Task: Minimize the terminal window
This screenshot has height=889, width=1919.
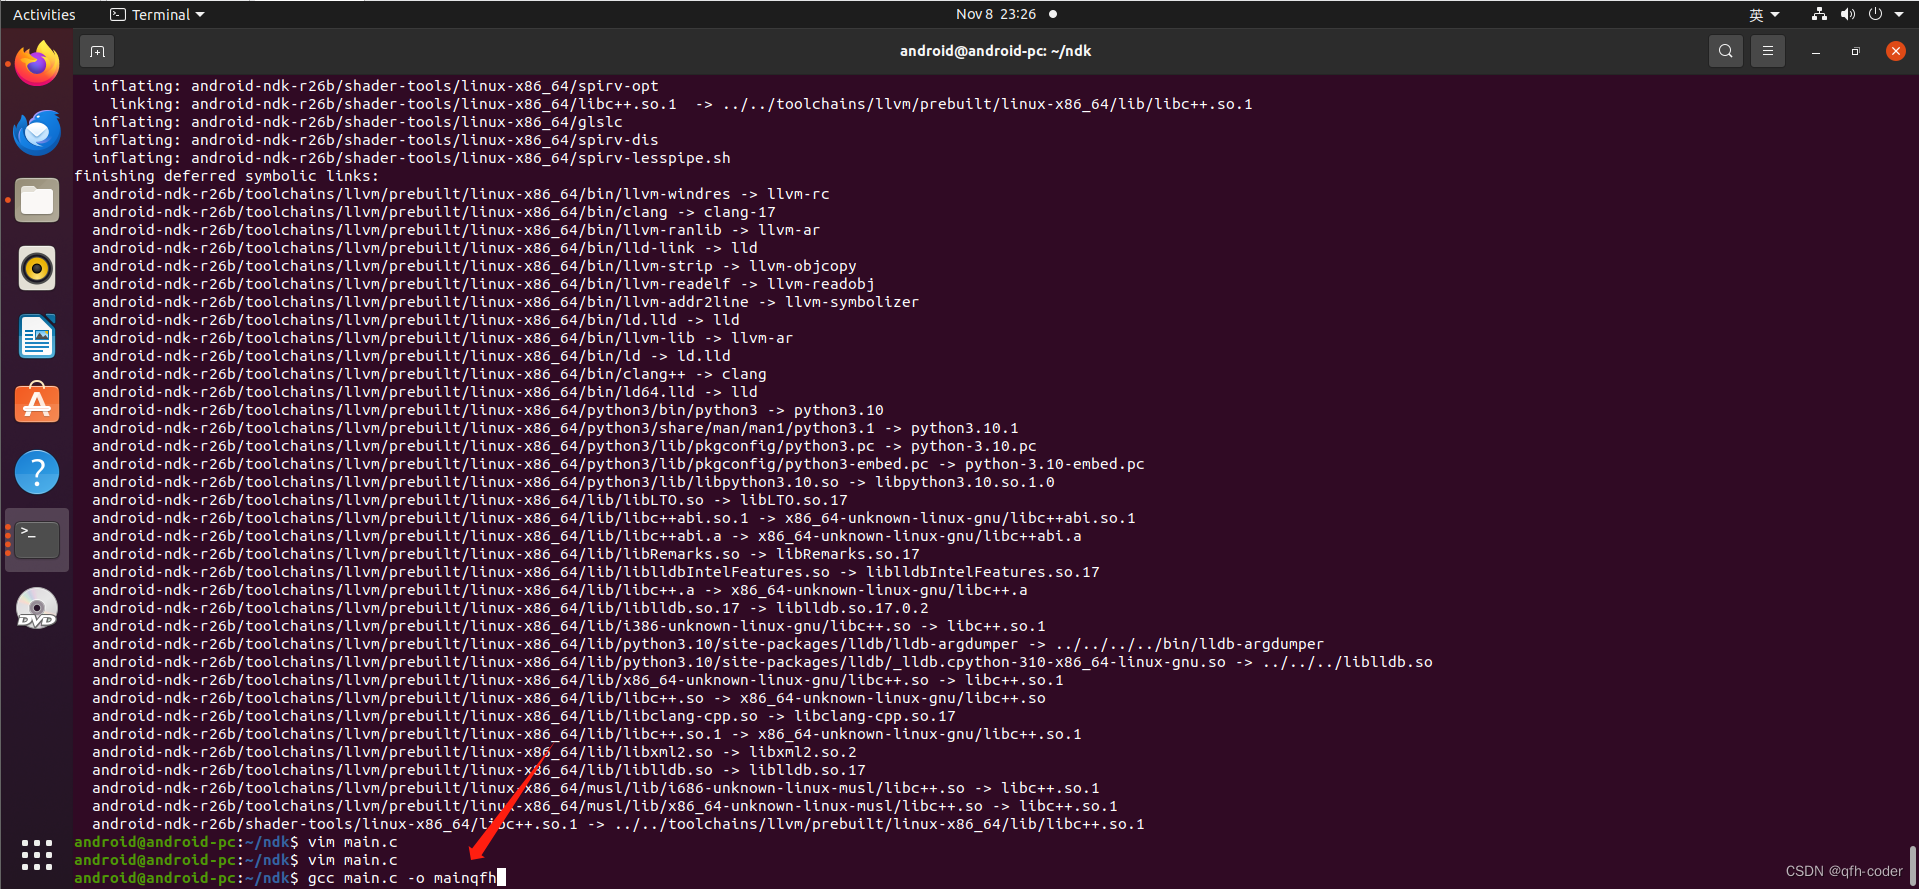Action: 1816,51
